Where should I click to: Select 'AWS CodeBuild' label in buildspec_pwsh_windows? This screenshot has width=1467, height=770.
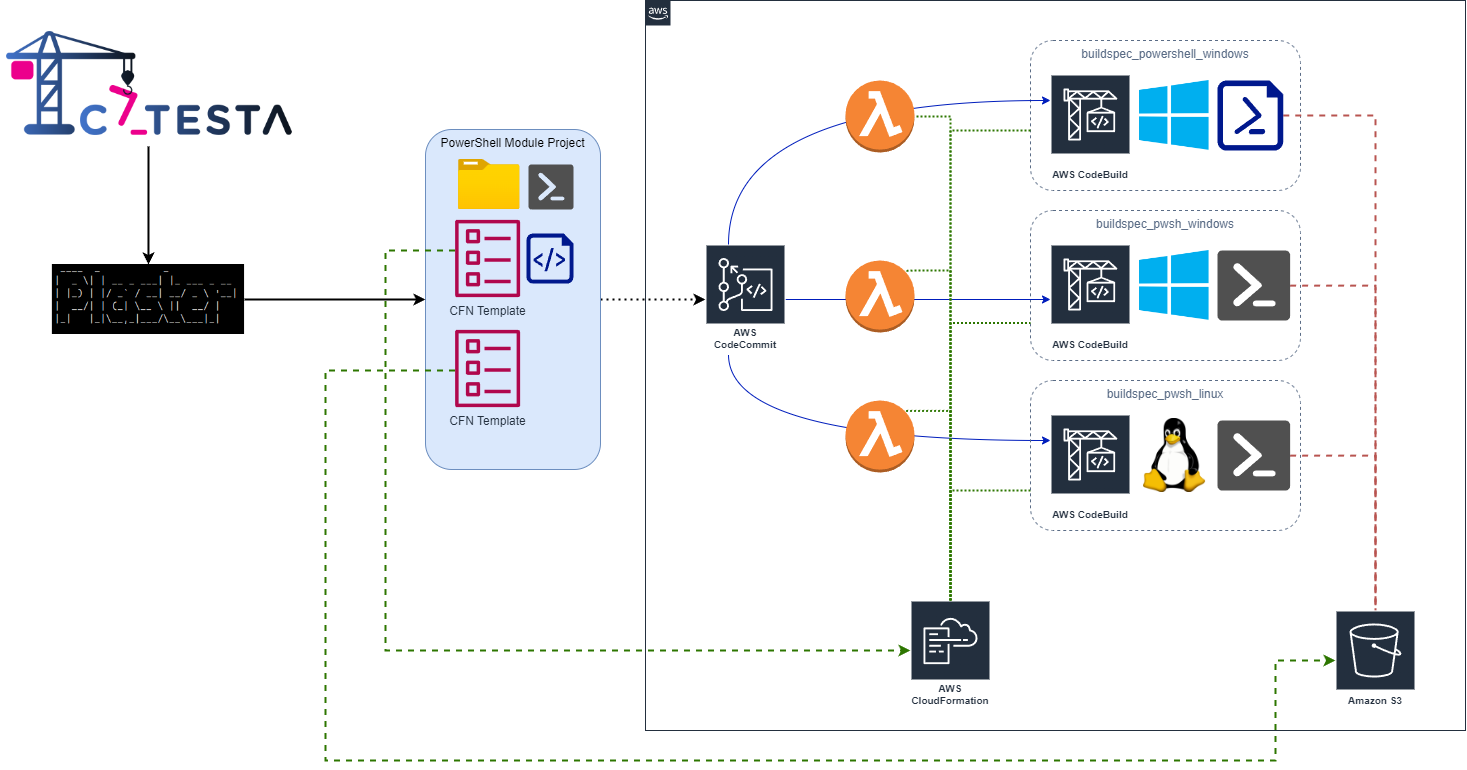(x=1090, y=344)
